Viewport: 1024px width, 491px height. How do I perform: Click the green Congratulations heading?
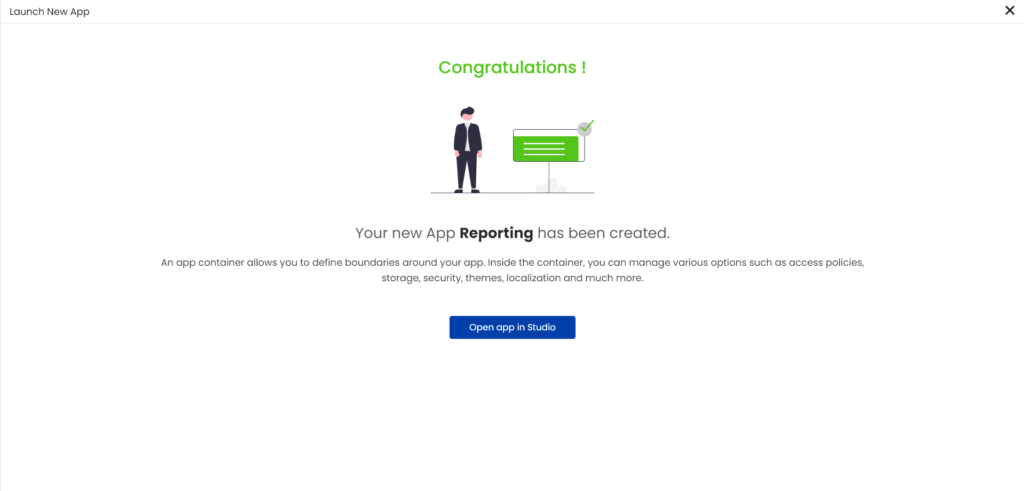(512, 68)
